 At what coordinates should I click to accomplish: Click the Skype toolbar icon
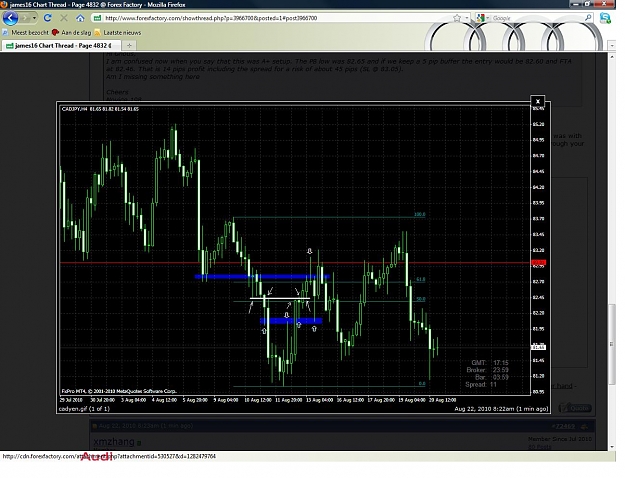click(605, 18)
